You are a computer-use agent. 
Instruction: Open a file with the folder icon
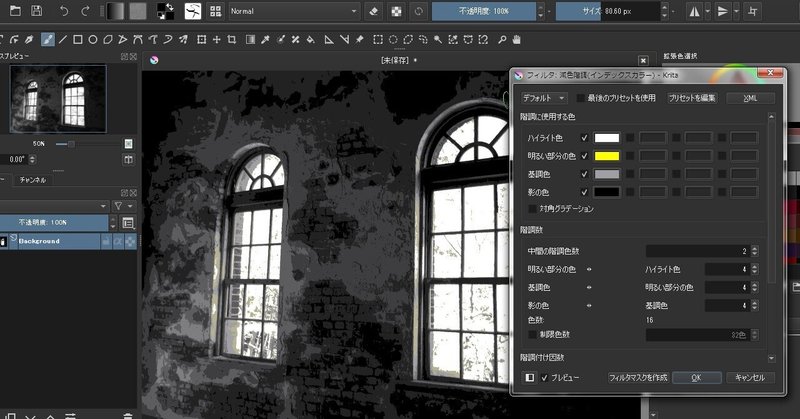coord(15,11)
